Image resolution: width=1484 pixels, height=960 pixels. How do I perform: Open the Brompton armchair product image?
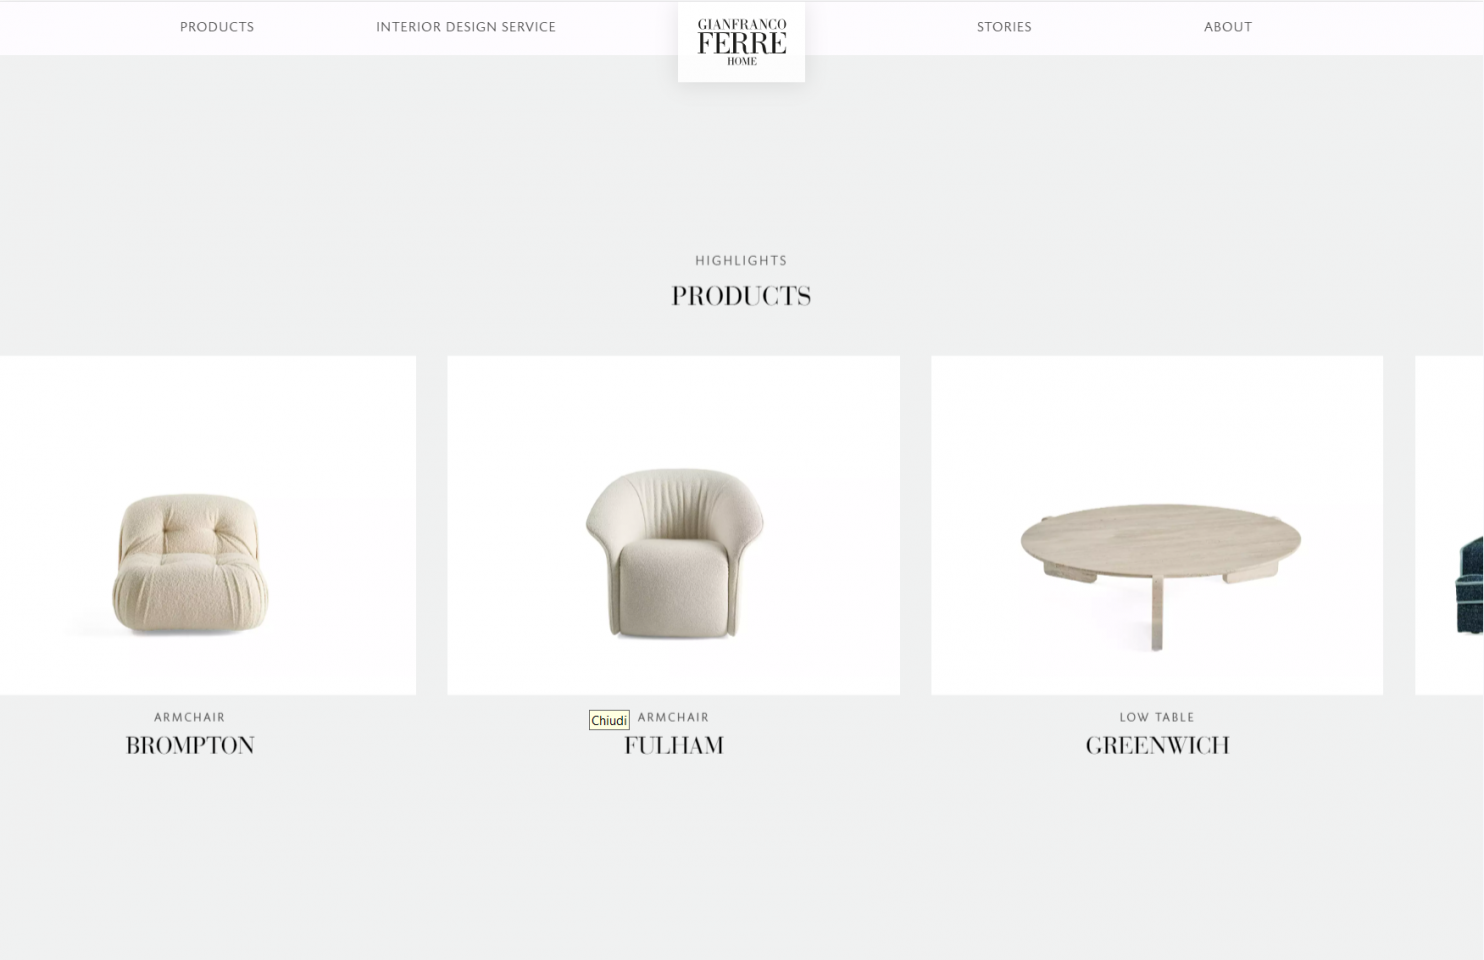coord(207,525)
